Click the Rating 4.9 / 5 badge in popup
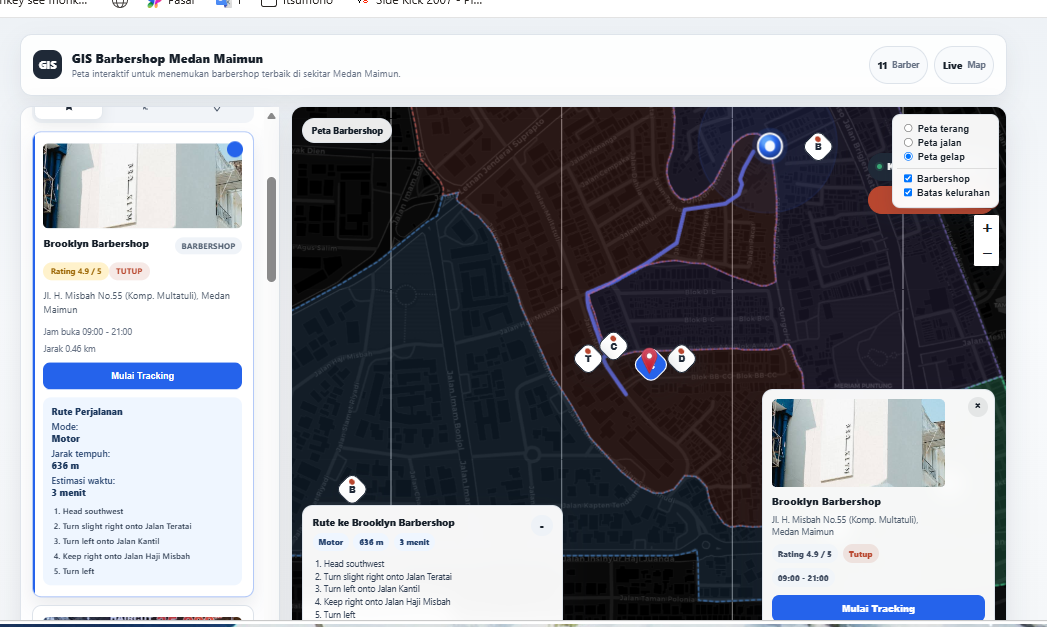1047x627 pixels. pyautogui.click(x=805, y=554)
